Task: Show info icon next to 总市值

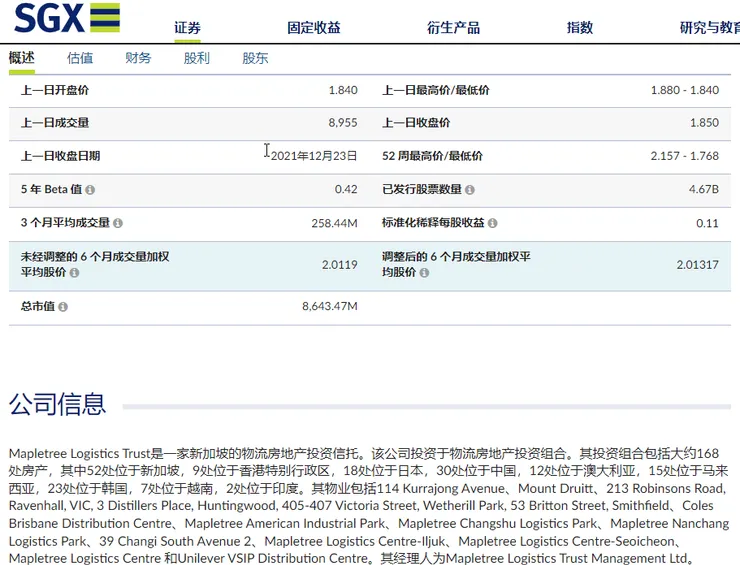Action: 63,307
